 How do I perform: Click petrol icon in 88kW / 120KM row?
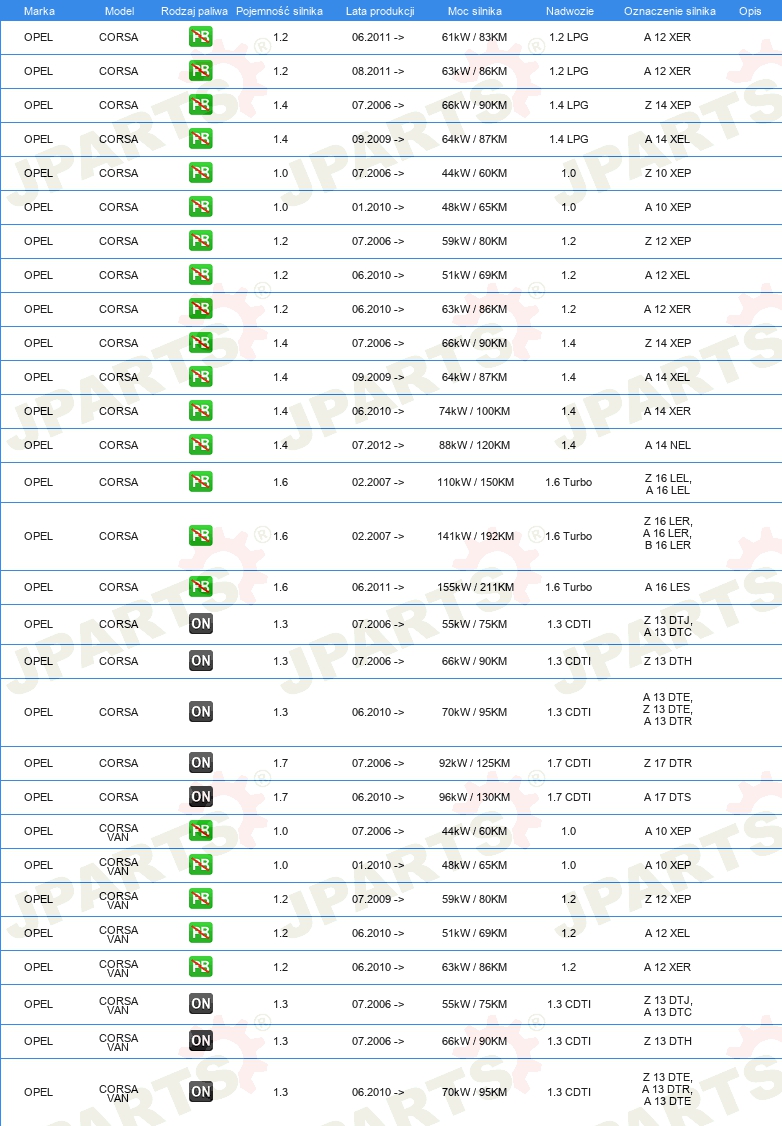coord(200,445)
